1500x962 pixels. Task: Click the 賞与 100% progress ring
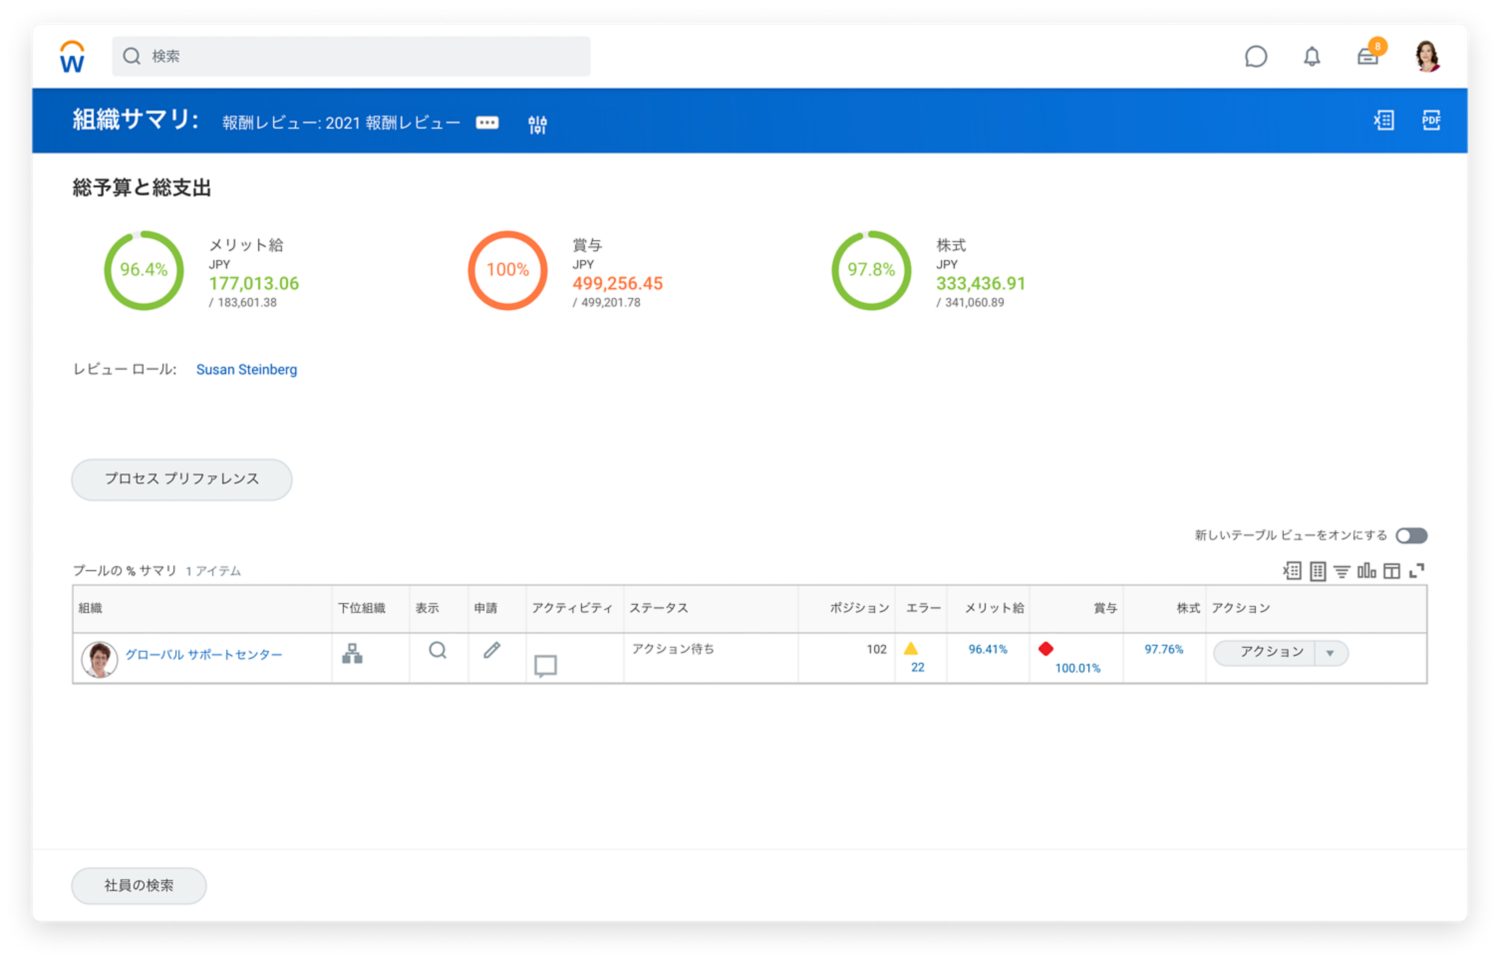tap(508, 270)
